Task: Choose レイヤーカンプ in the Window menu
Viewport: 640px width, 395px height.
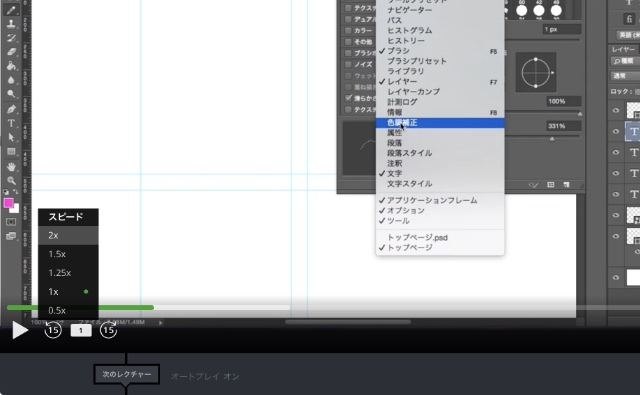Action: tap(440, 92)
